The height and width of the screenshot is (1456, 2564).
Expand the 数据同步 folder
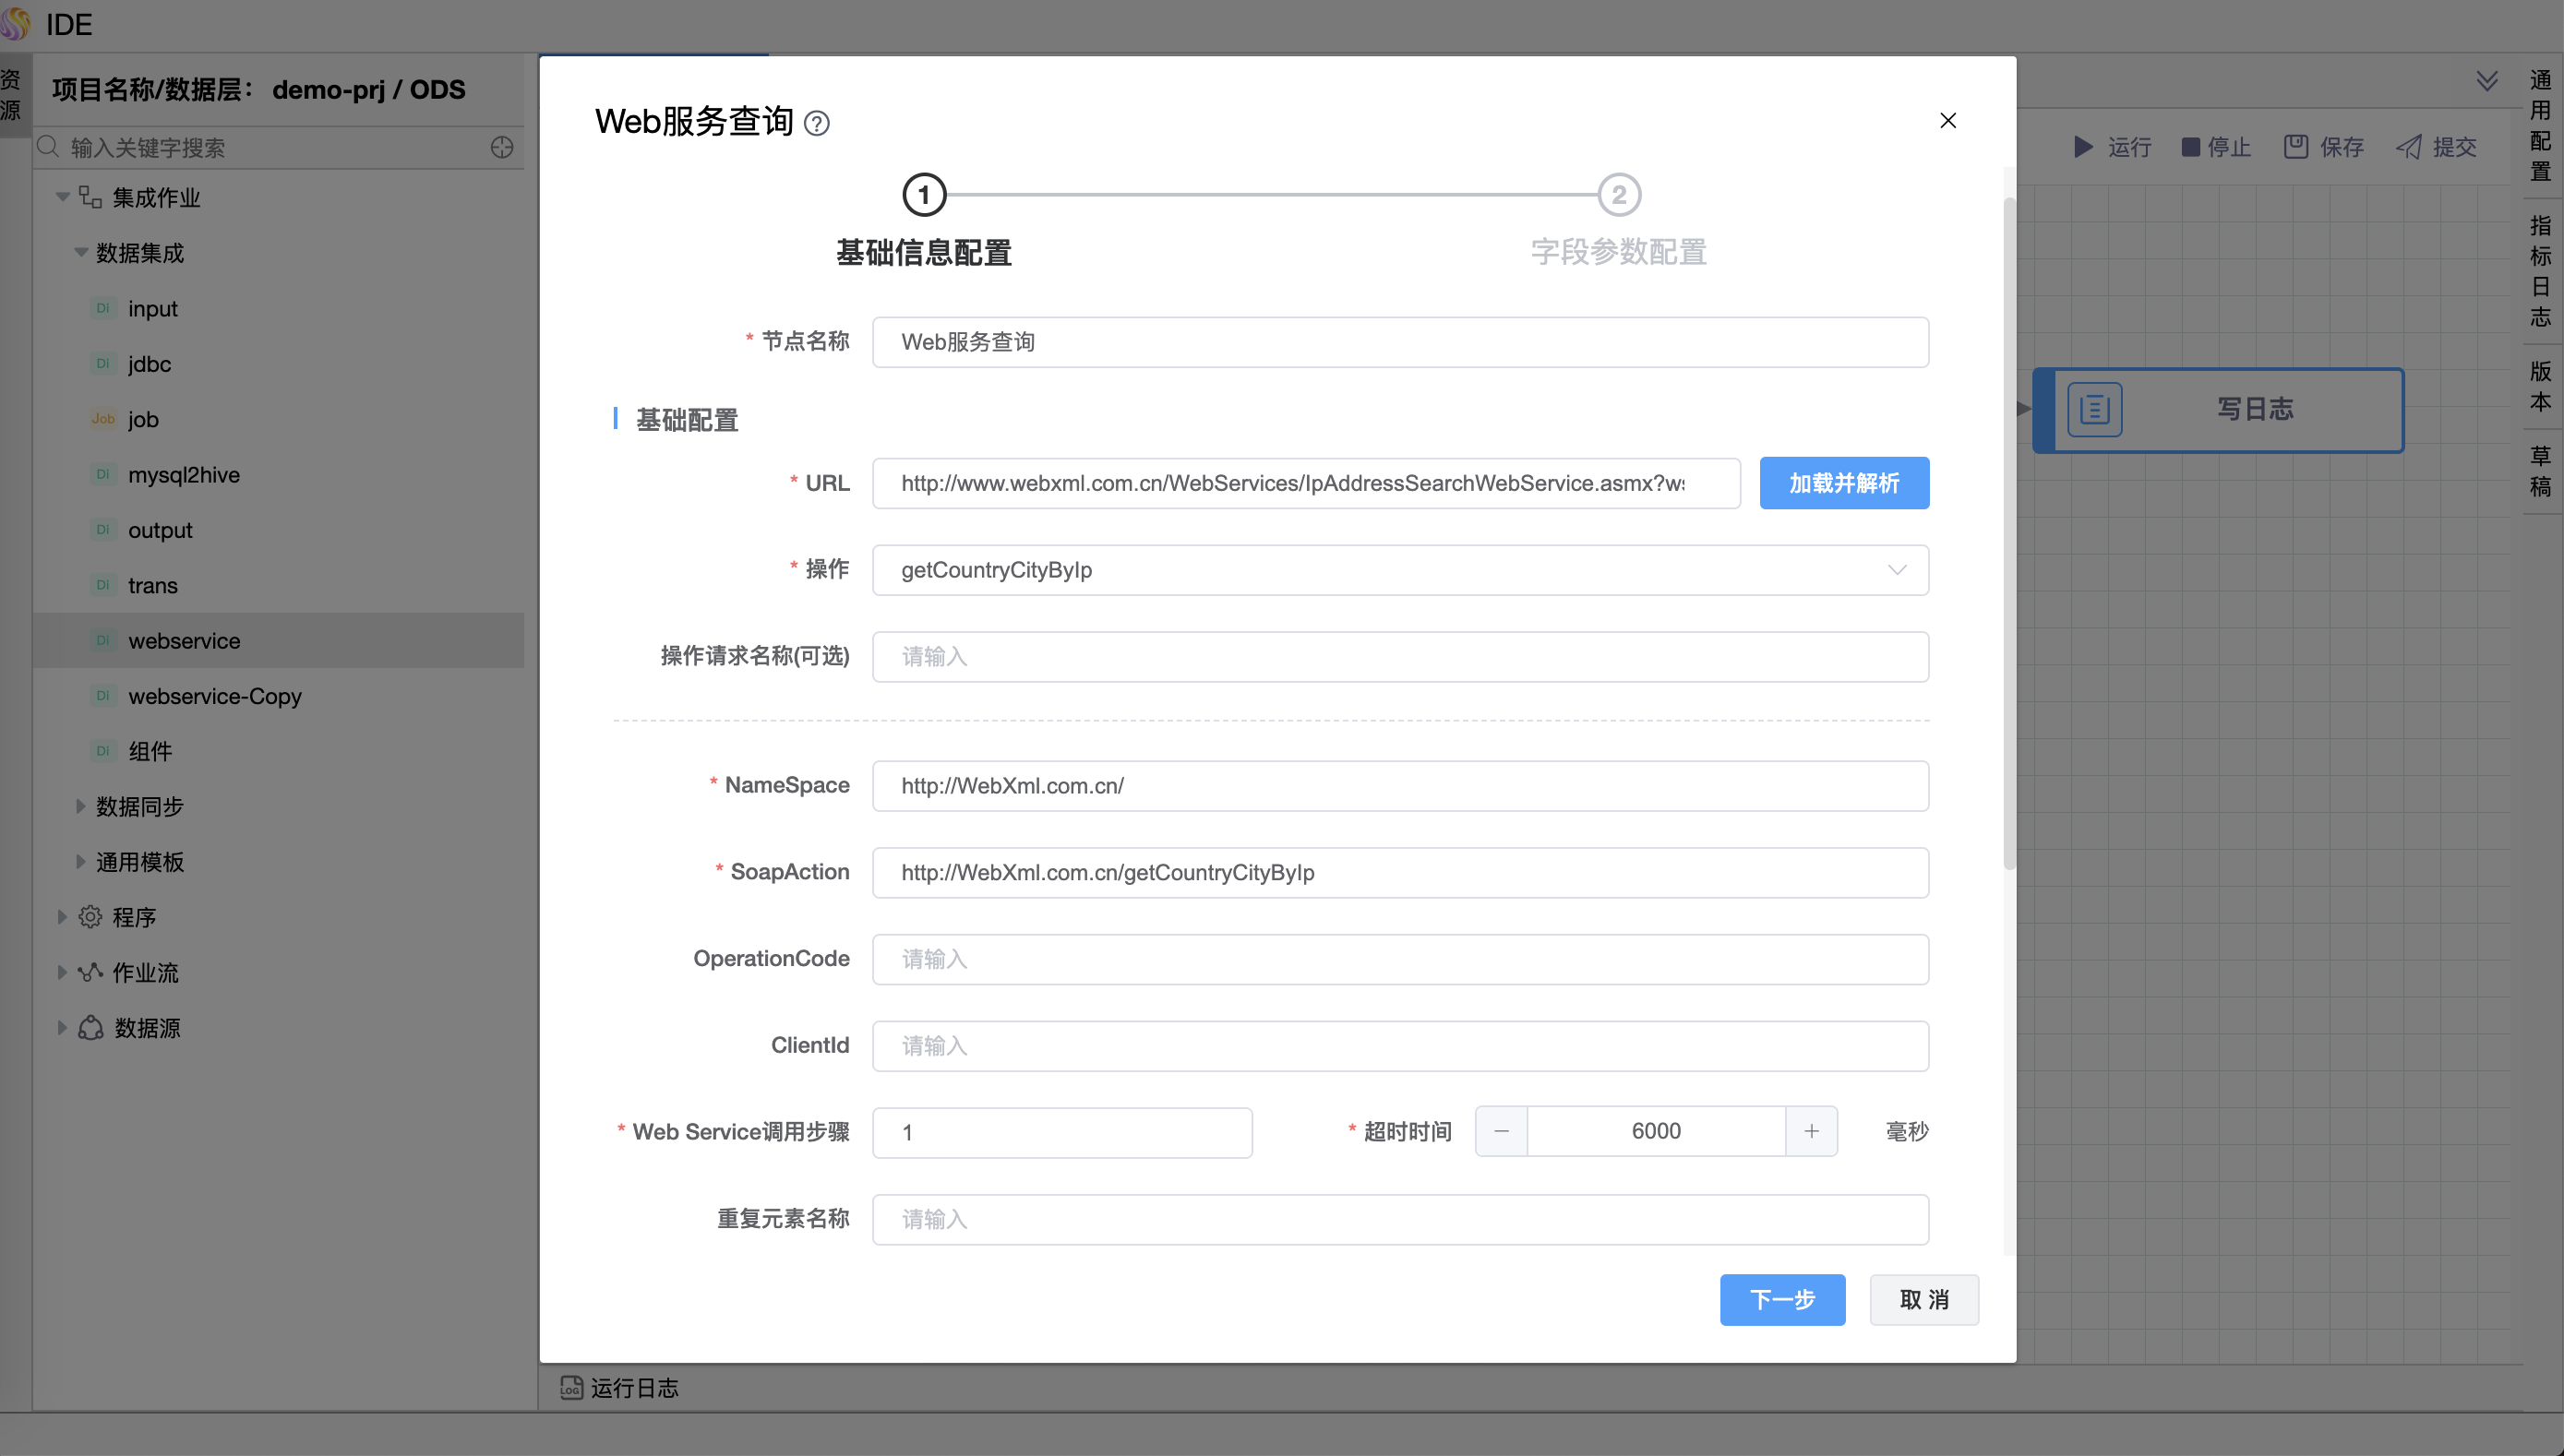click(x=81, y=806)
